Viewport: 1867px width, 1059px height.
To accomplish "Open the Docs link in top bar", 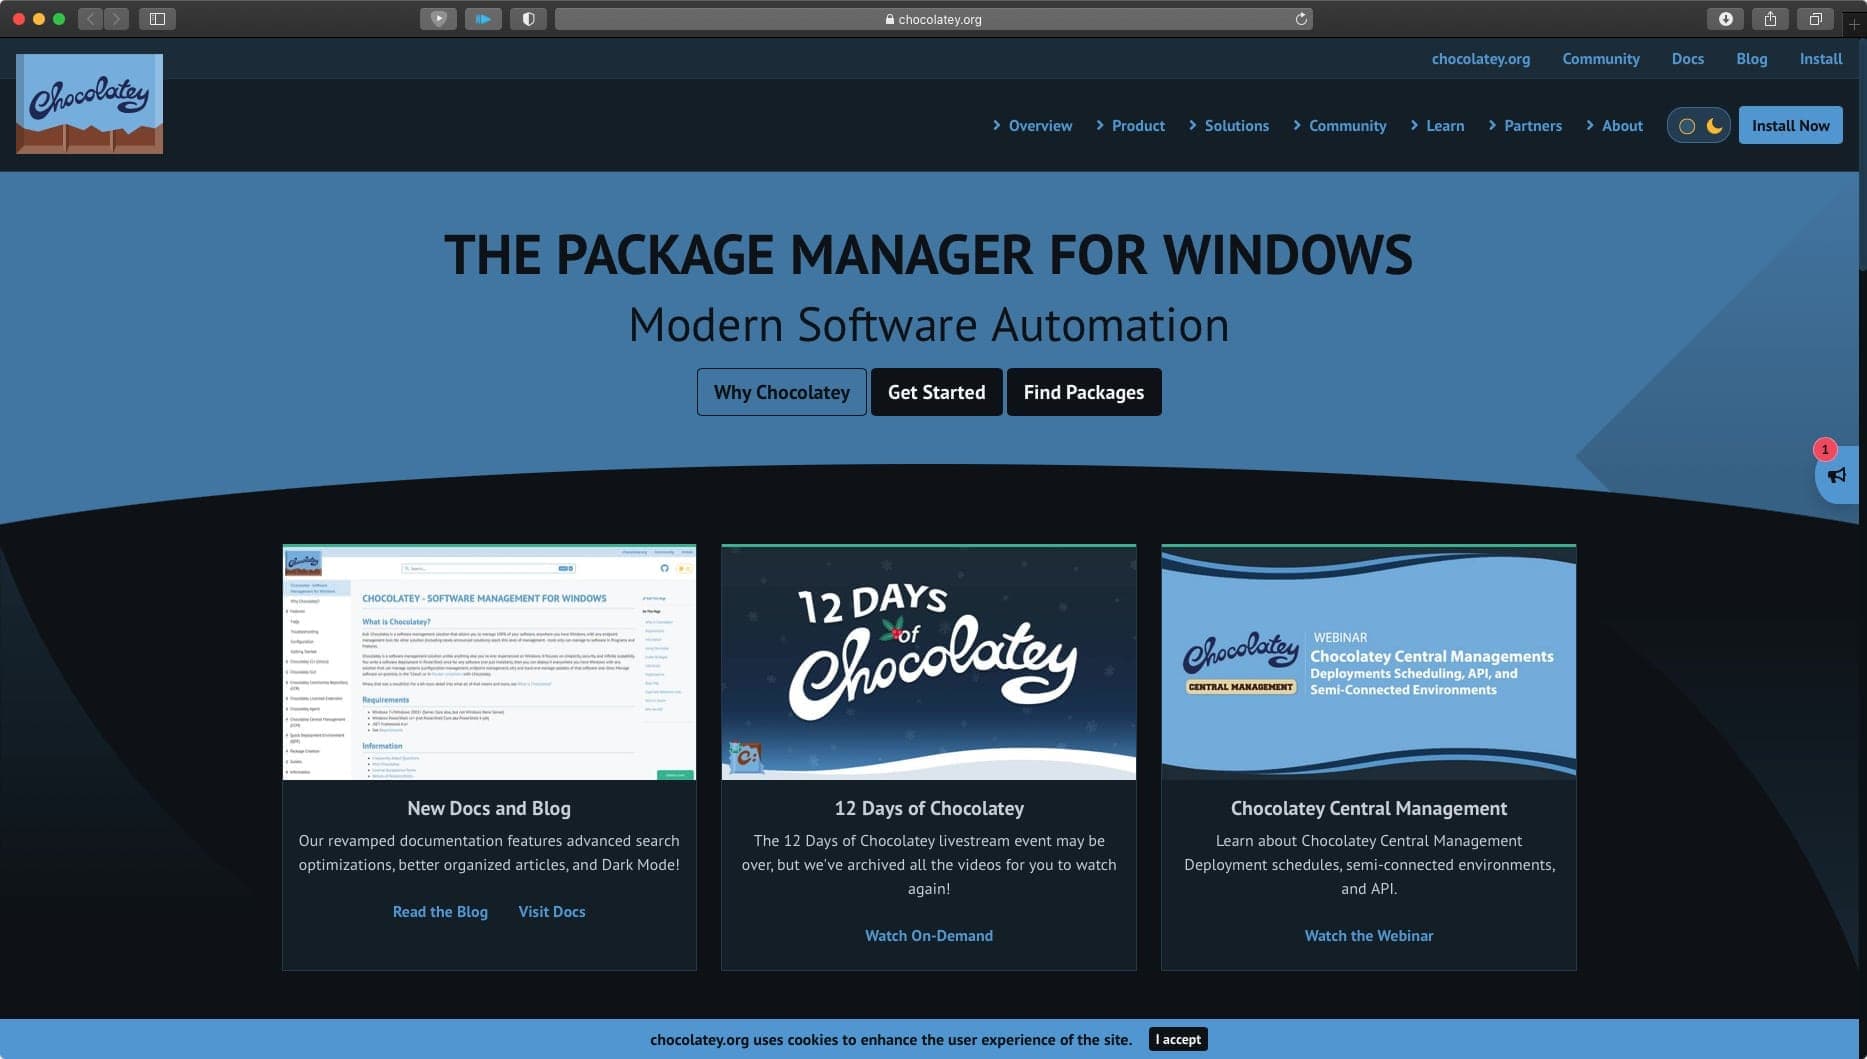I will 1687,58.
